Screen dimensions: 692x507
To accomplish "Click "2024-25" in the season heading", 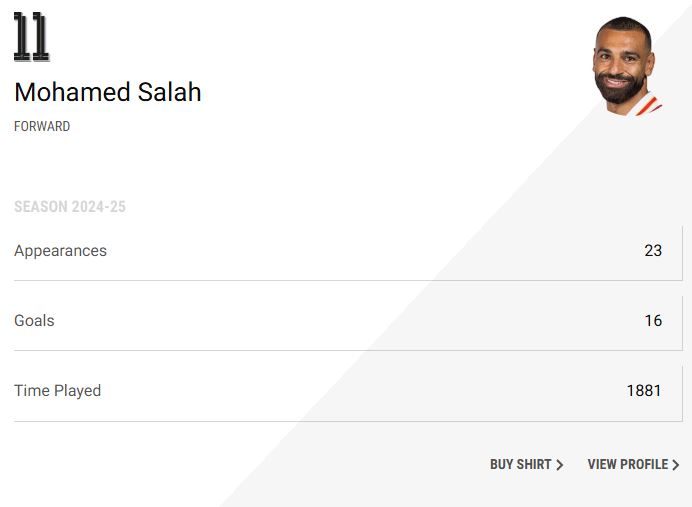I will pos(98,207).
